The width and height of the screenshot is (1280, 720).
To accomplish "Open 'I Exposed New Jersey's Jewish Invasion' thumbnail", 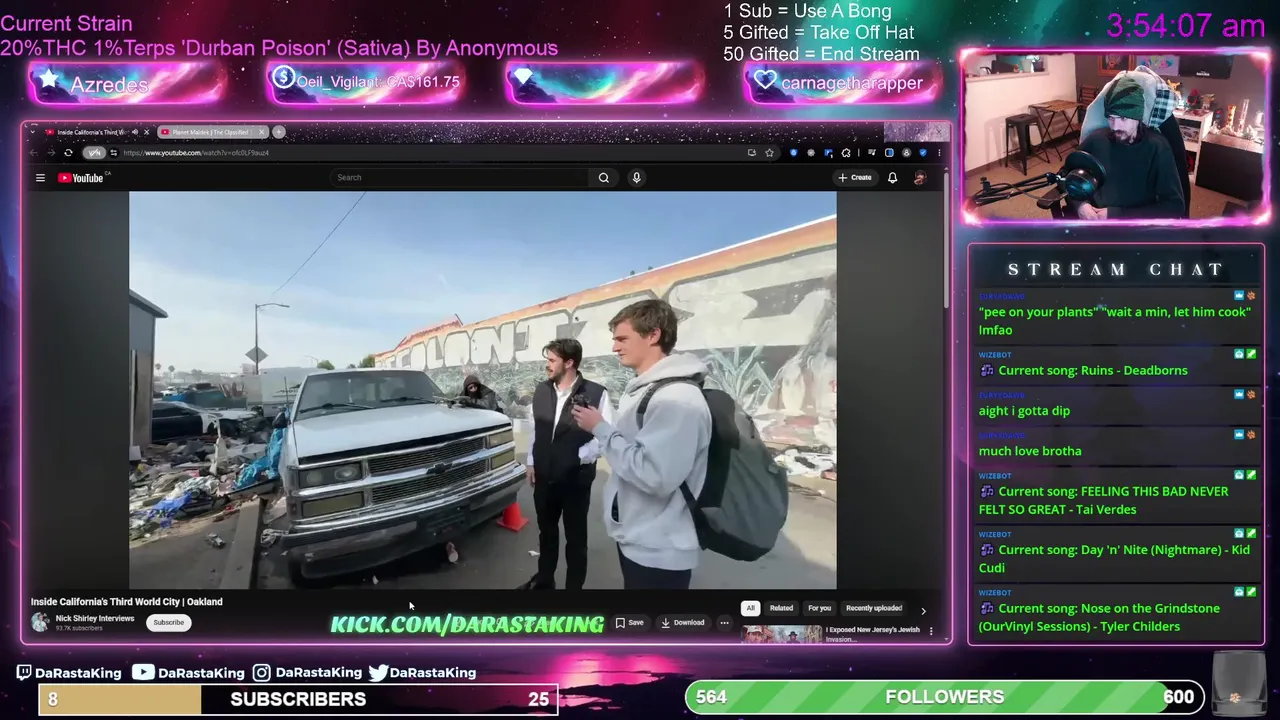I will click(x=782, y=634).
